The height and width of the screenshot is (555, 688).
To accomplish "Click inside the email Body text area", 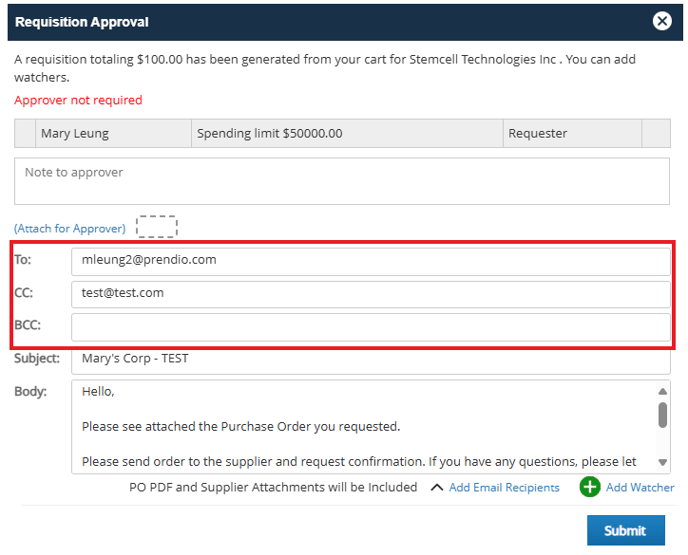I will pyautogui.click(x=363, y=426).
